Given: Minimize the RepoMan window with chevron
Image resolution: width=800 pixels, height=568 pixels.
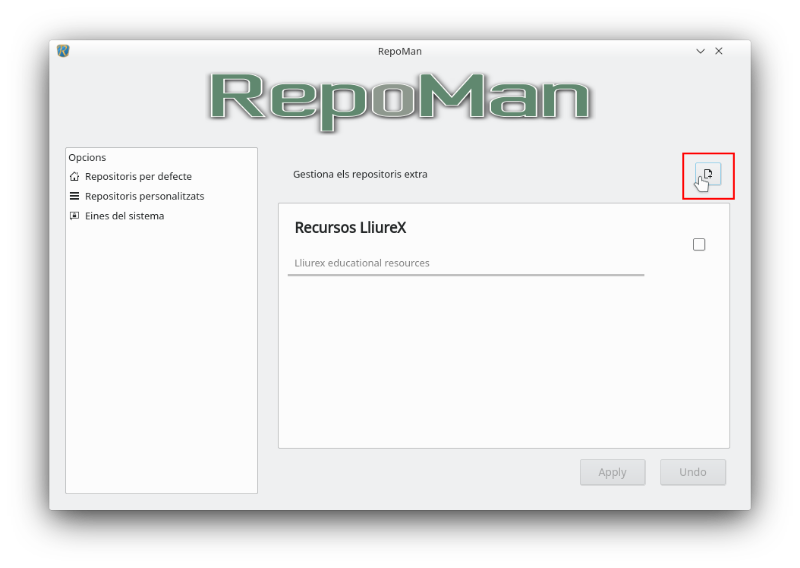Looking at the screenshot, I should pyautogui.click(x=701, y=51).
